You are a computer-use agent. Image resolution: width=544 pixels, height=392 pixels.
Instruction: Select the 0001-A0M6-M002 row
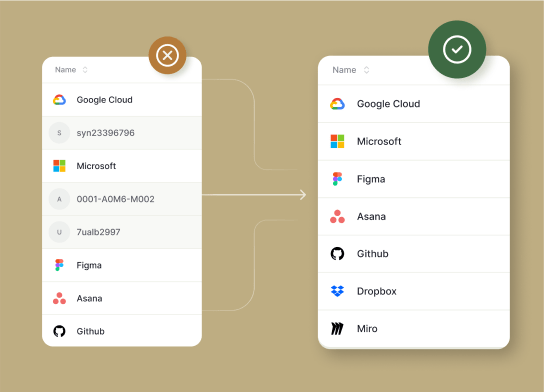point(122,199)
